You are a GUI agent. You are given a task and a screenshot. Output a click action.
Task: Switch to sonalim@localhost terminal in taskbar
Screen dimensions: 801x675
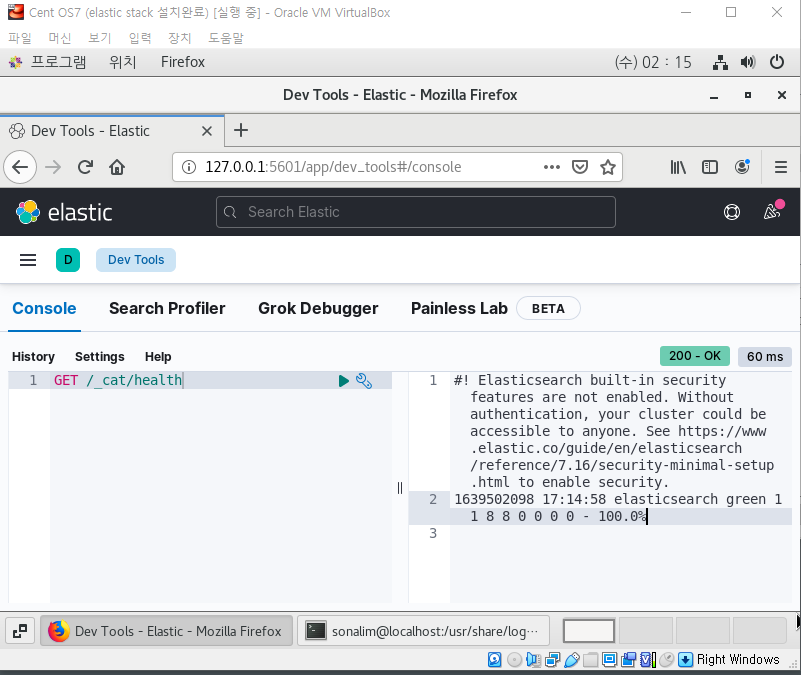423,632
